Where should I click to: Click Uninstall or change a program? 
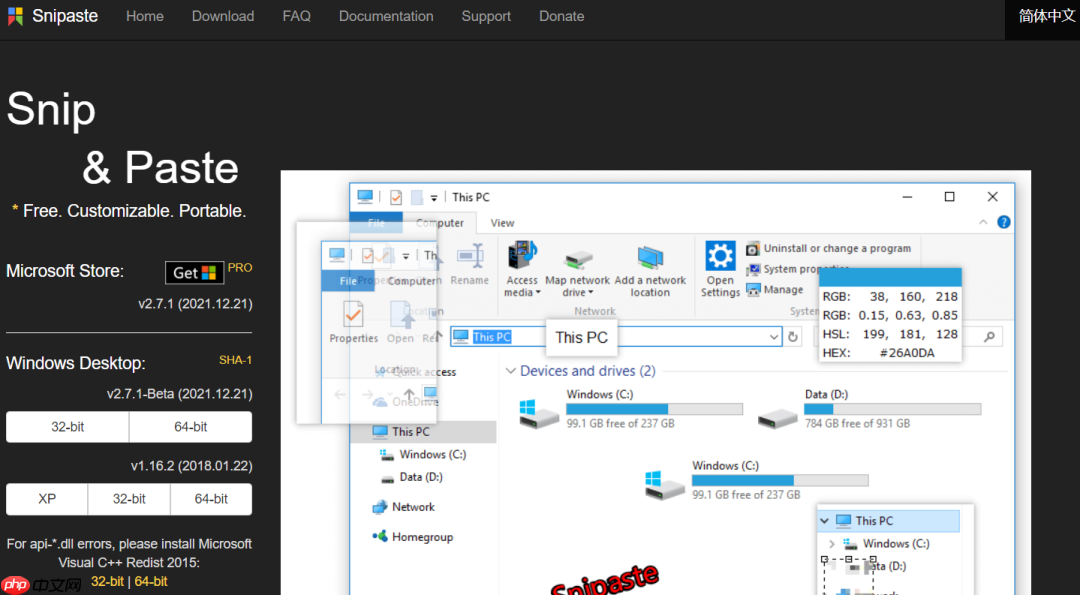coord(829,249)
